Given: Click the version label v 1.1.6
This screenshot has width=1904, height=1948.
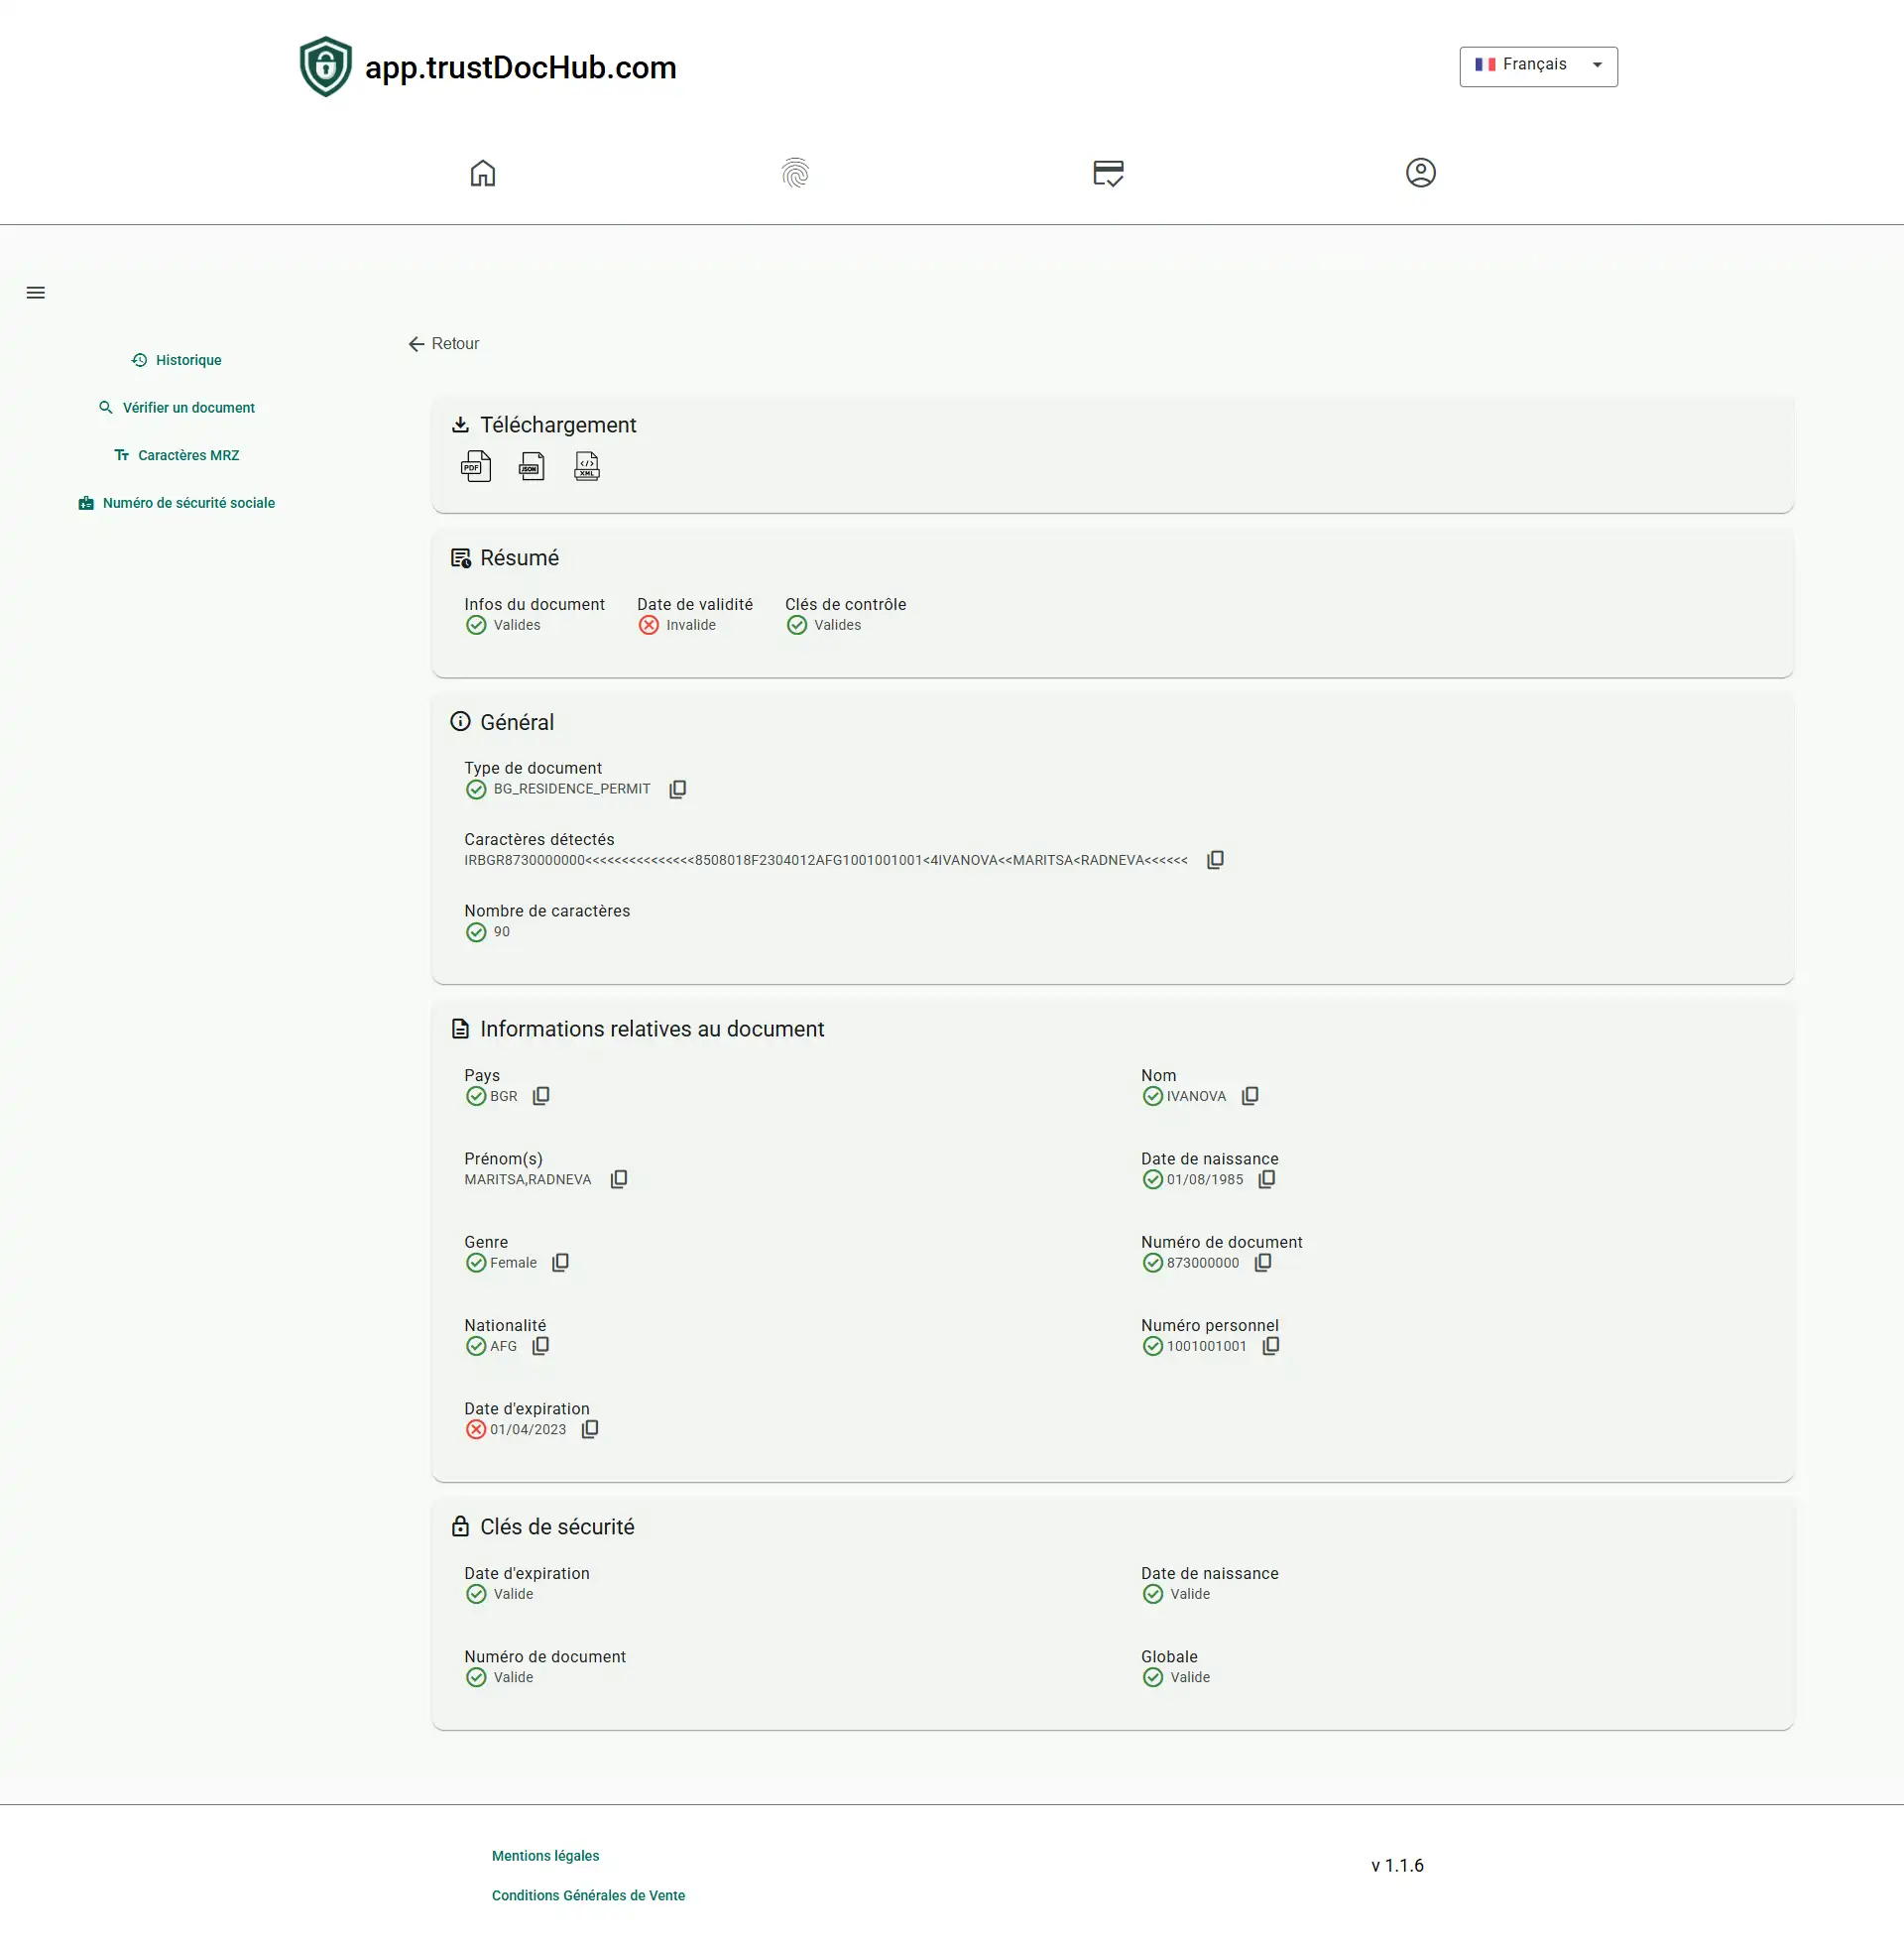Looking at the screenshot, I should click(x=1397, y=1865).
